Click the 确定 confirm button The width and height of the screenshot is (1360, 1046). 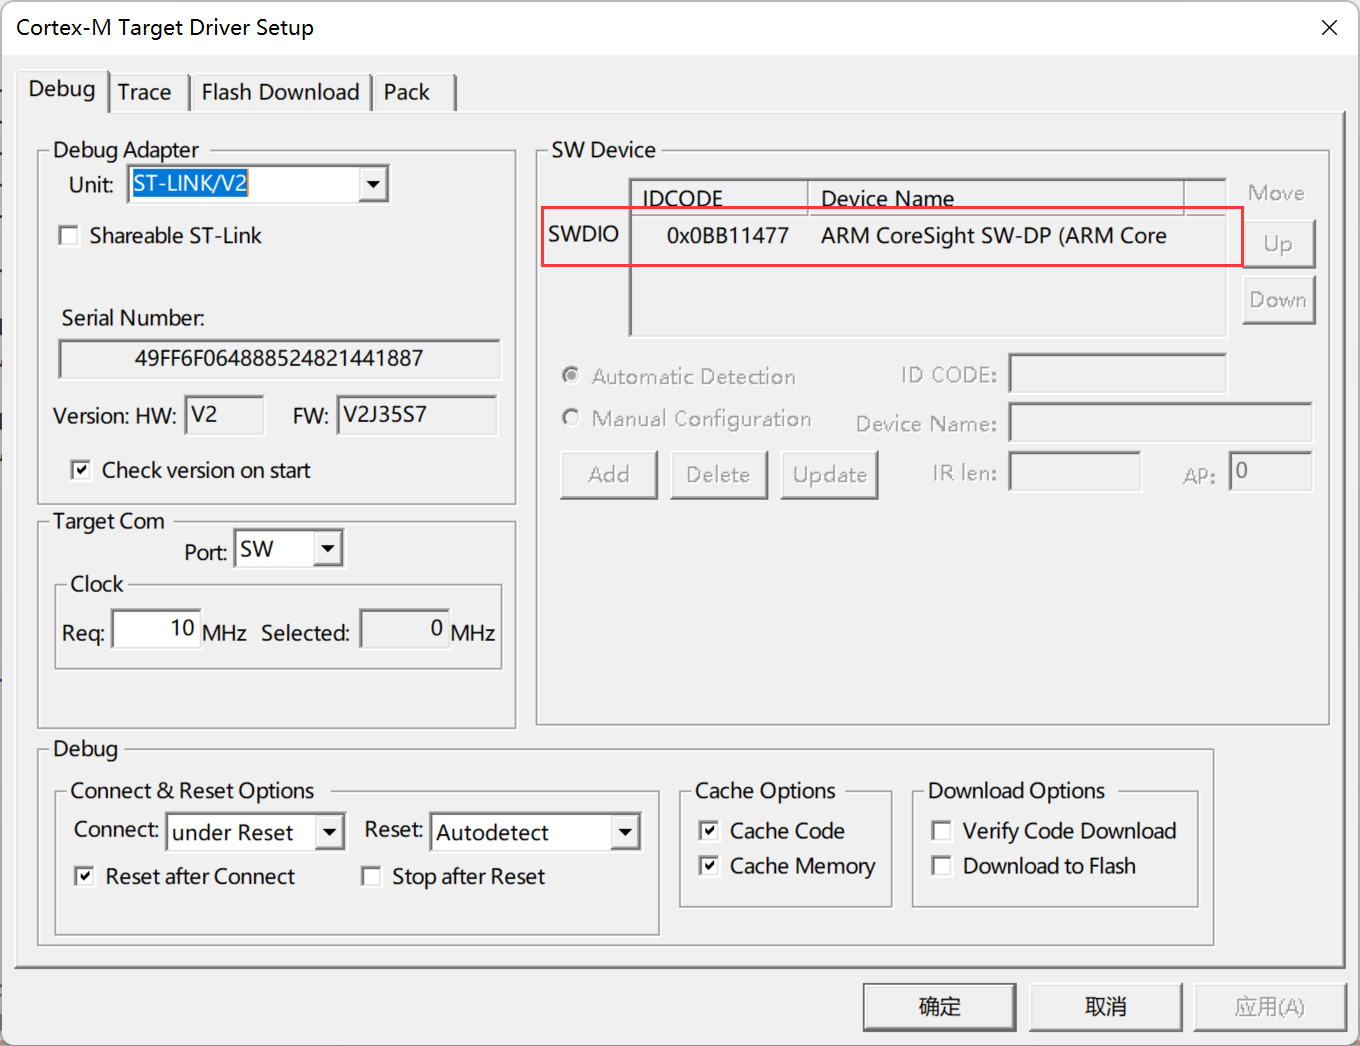pos(939,1006)
